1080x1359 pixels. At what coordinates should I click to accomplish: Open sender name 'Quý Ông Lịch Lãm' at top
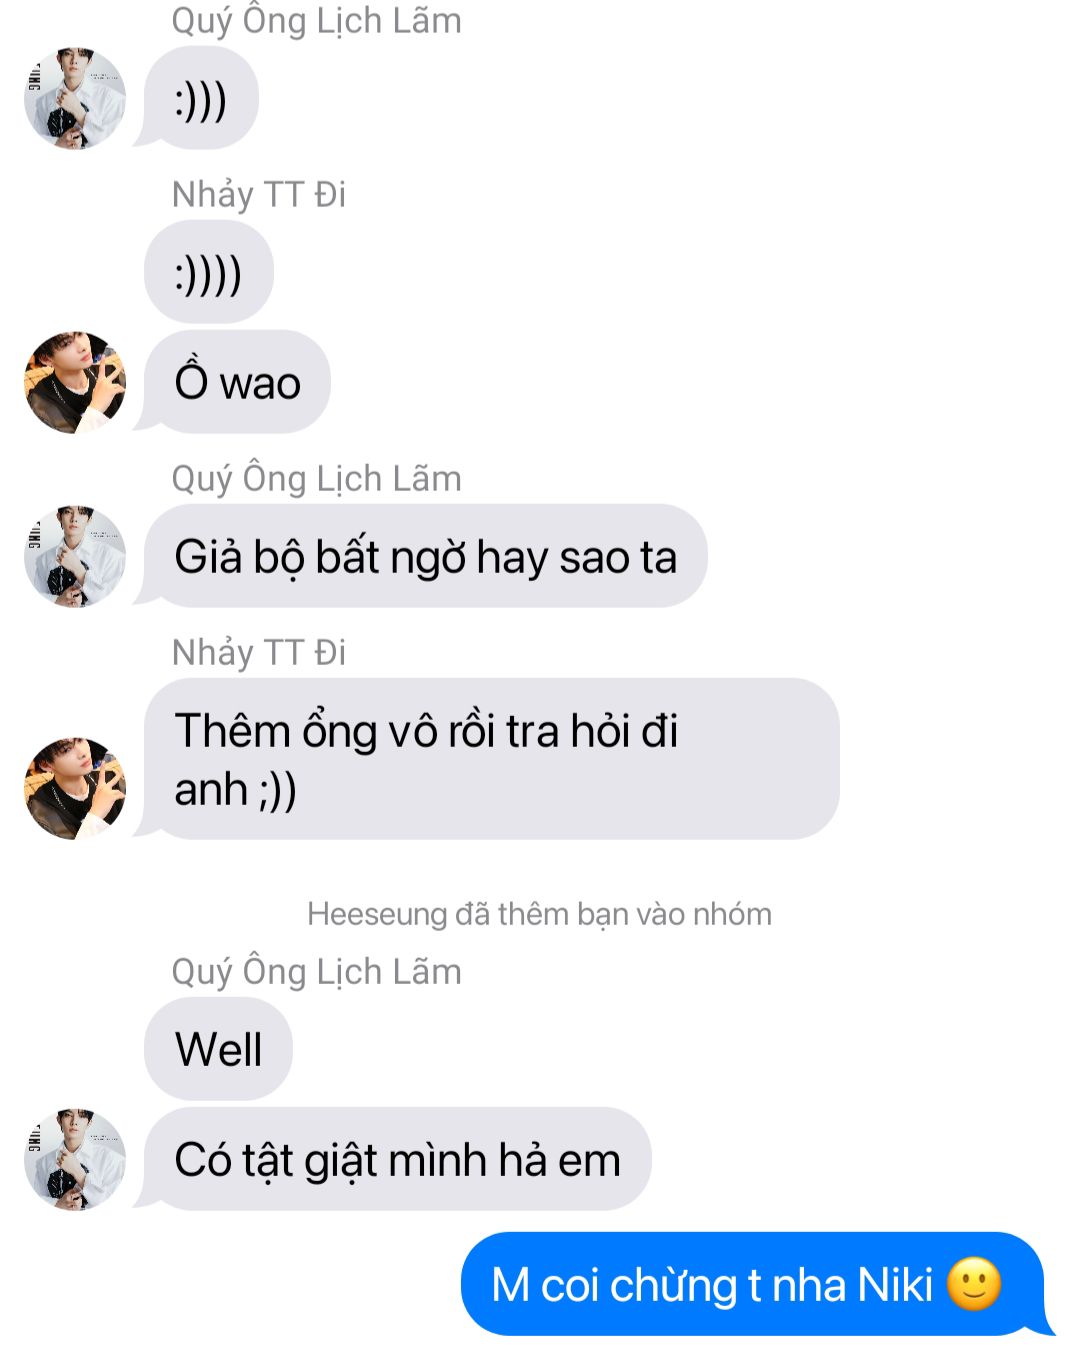316,20
